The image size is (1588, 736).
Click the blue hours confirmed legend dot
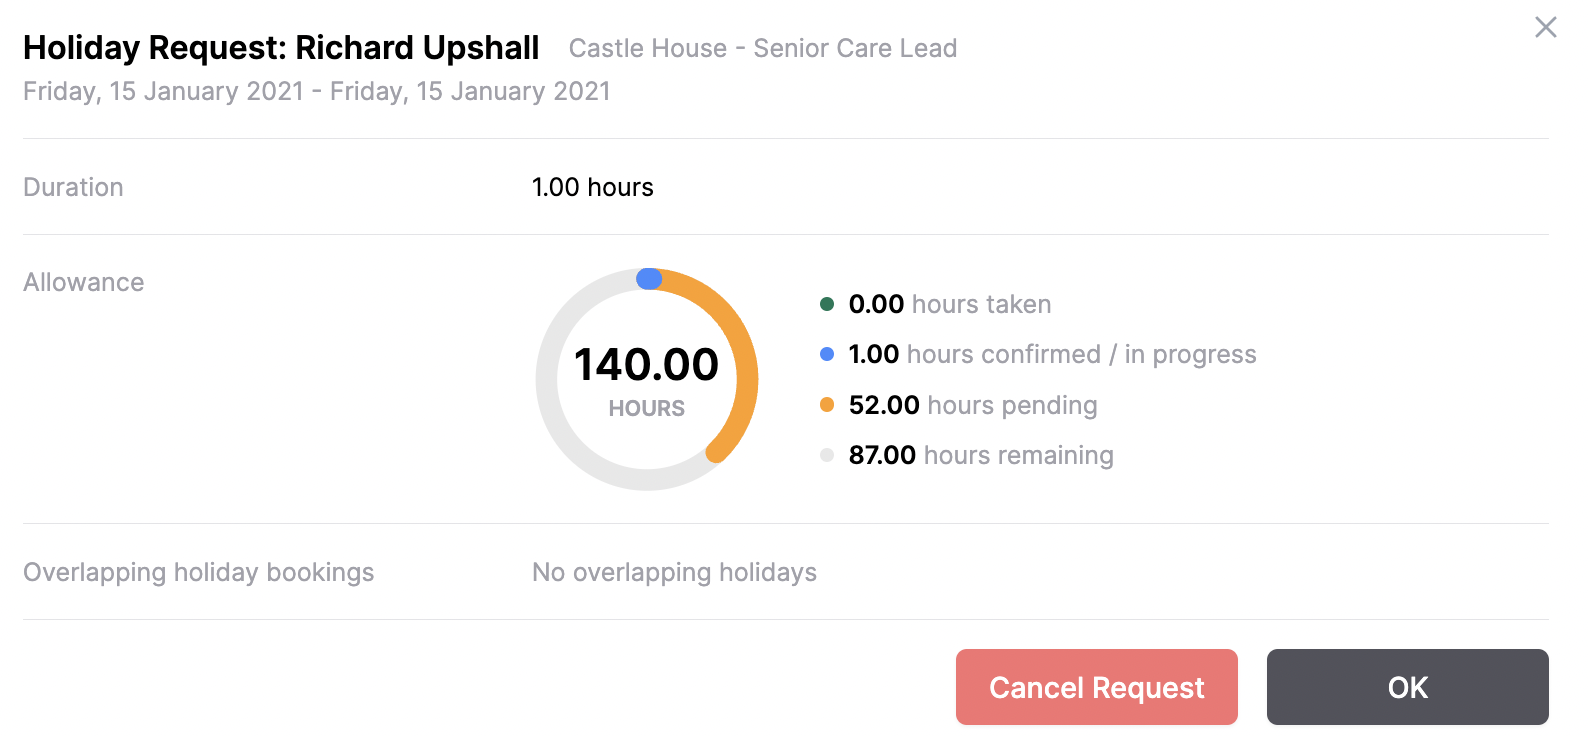tap(826, 353)
